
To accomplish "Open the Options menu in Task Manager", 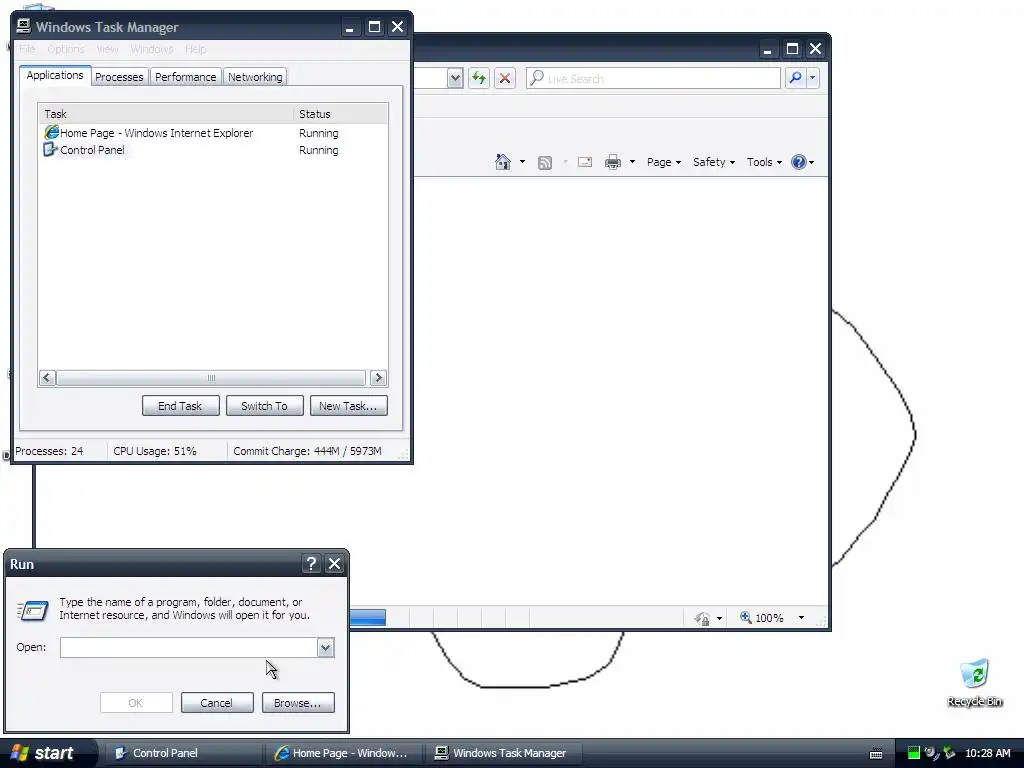I will click(x=65, y=49).
